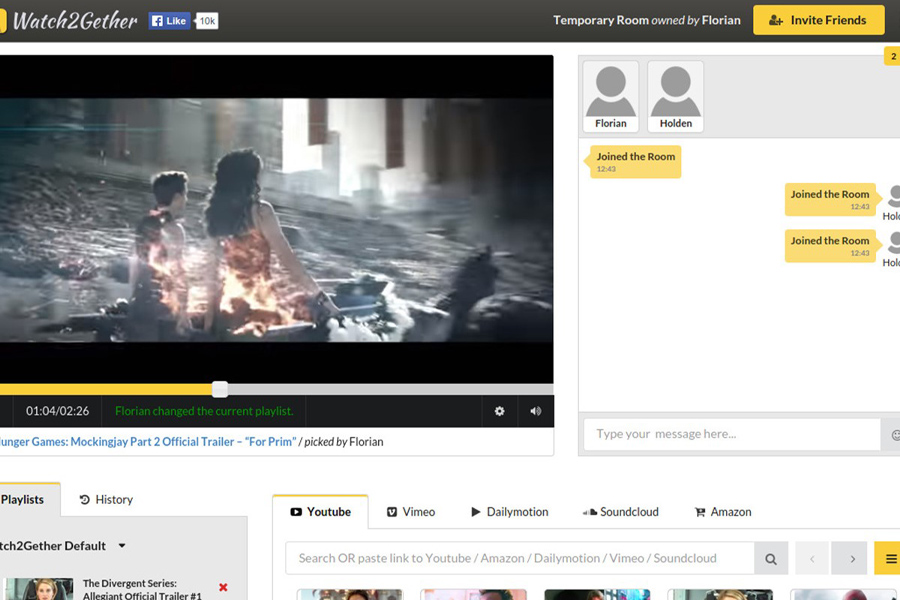Click the Facebook Like button
Image resolution: width=900 pixels, height=600 pixels.
[169, 21]
